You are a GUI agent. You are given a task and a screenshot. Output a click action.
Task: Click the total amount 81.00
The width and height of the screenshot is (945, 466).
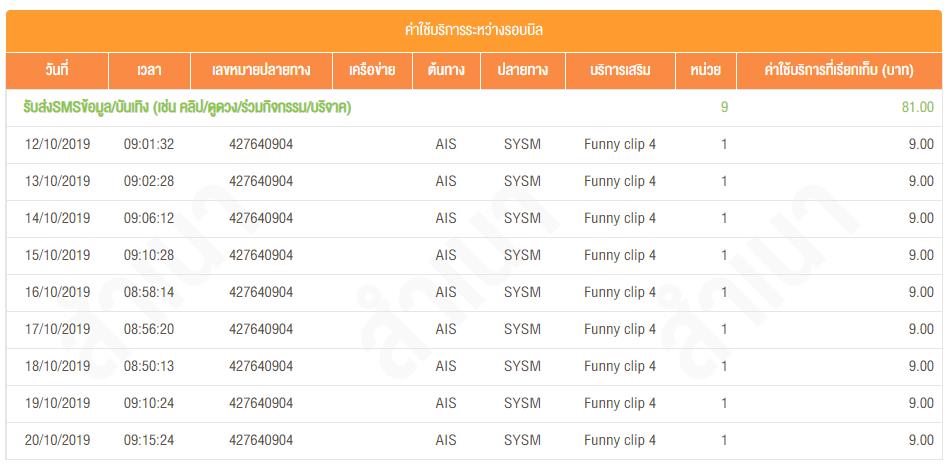918,108
